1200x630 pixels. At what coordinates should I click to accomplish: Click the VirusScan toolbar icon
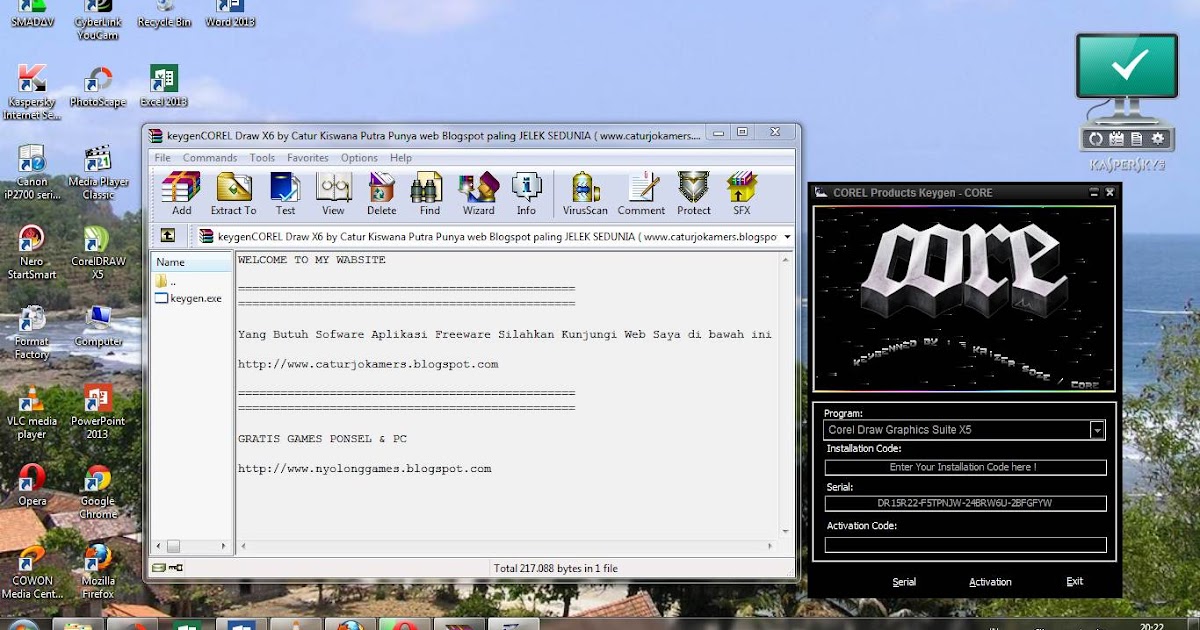(585, 194)
